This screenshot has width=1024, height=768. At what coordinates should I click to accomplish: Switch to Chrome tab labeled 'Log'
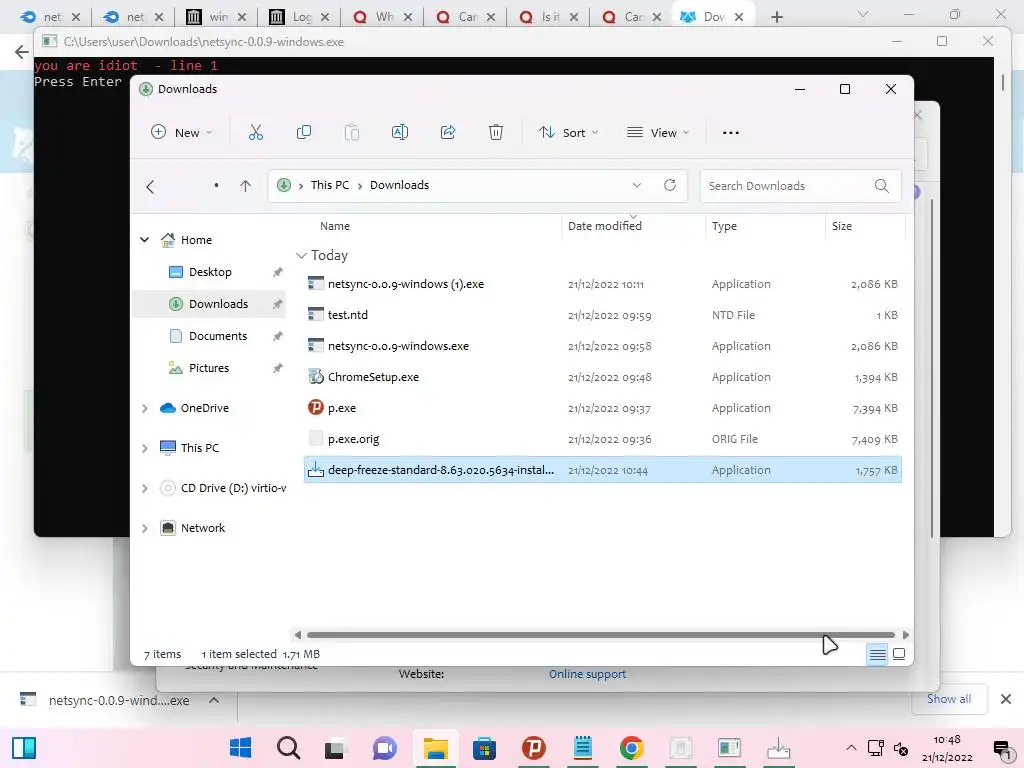300,17
